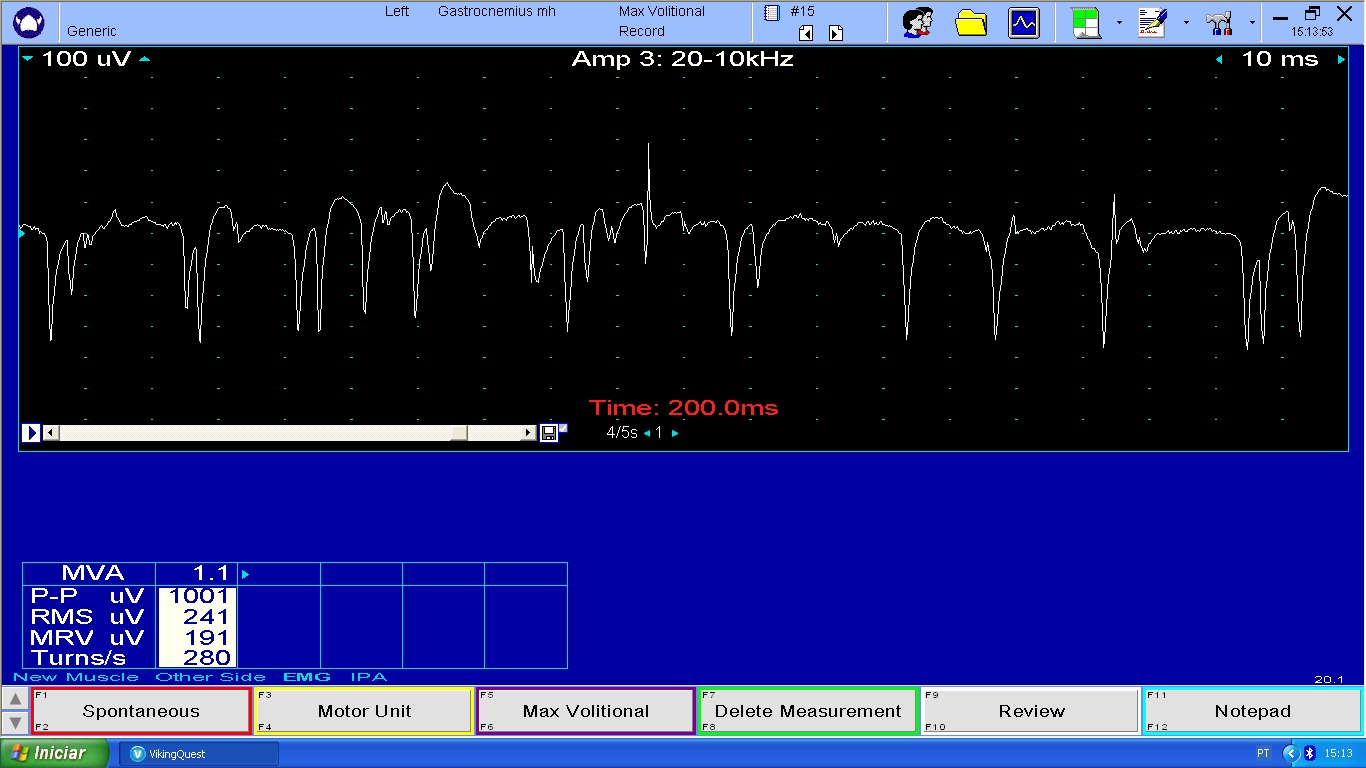Viewport: 1366px width, 768px height.
Task: Go to previous record page arrow
Action: coord(806,33)
